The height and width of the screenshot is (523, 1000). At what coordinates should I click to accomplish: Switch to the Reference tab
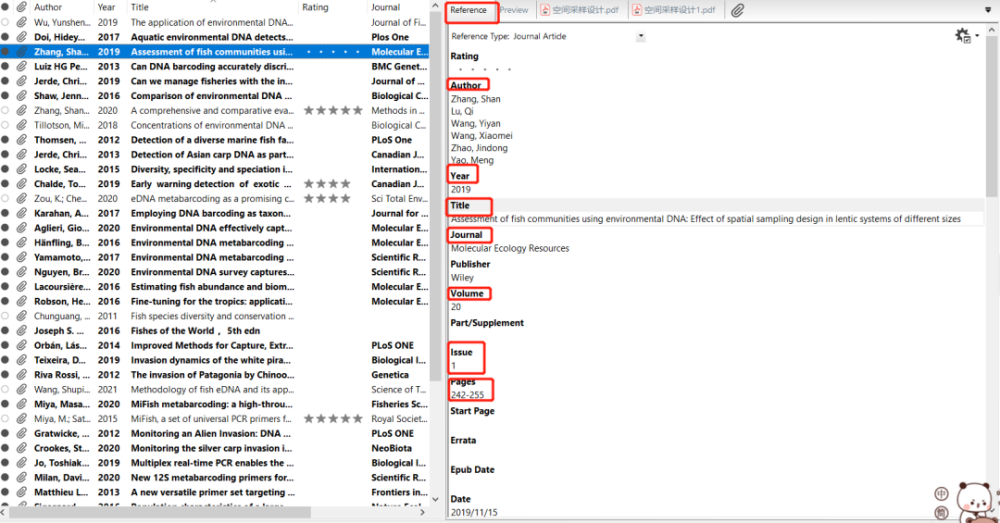(468, 10)
